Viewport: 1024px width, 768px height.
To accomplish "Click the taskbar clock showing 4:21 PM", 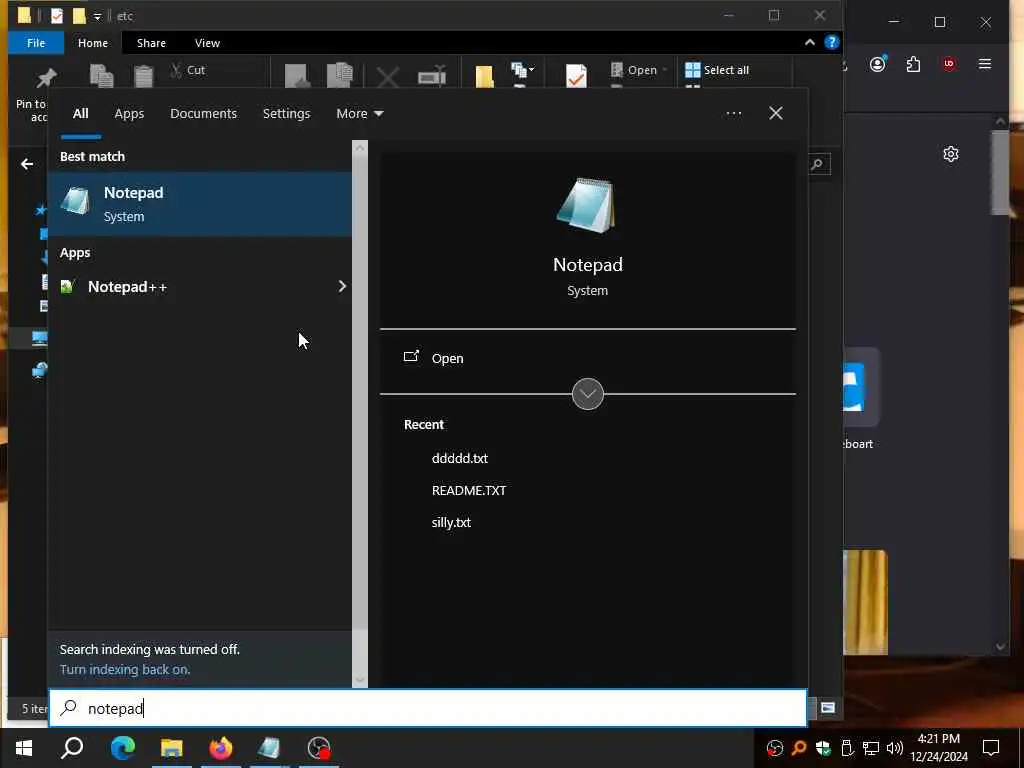I will click(x=939, y=748).
